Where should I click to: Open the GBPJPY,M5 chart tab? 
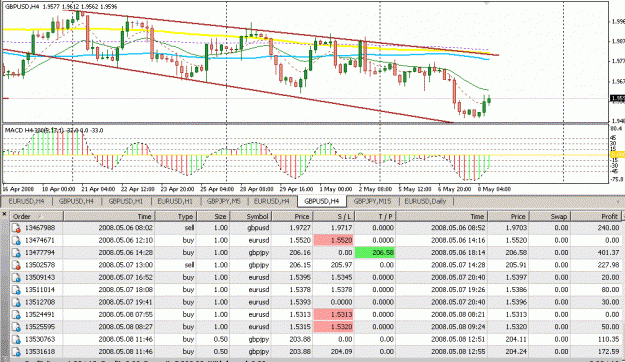[x=224, y=201]
